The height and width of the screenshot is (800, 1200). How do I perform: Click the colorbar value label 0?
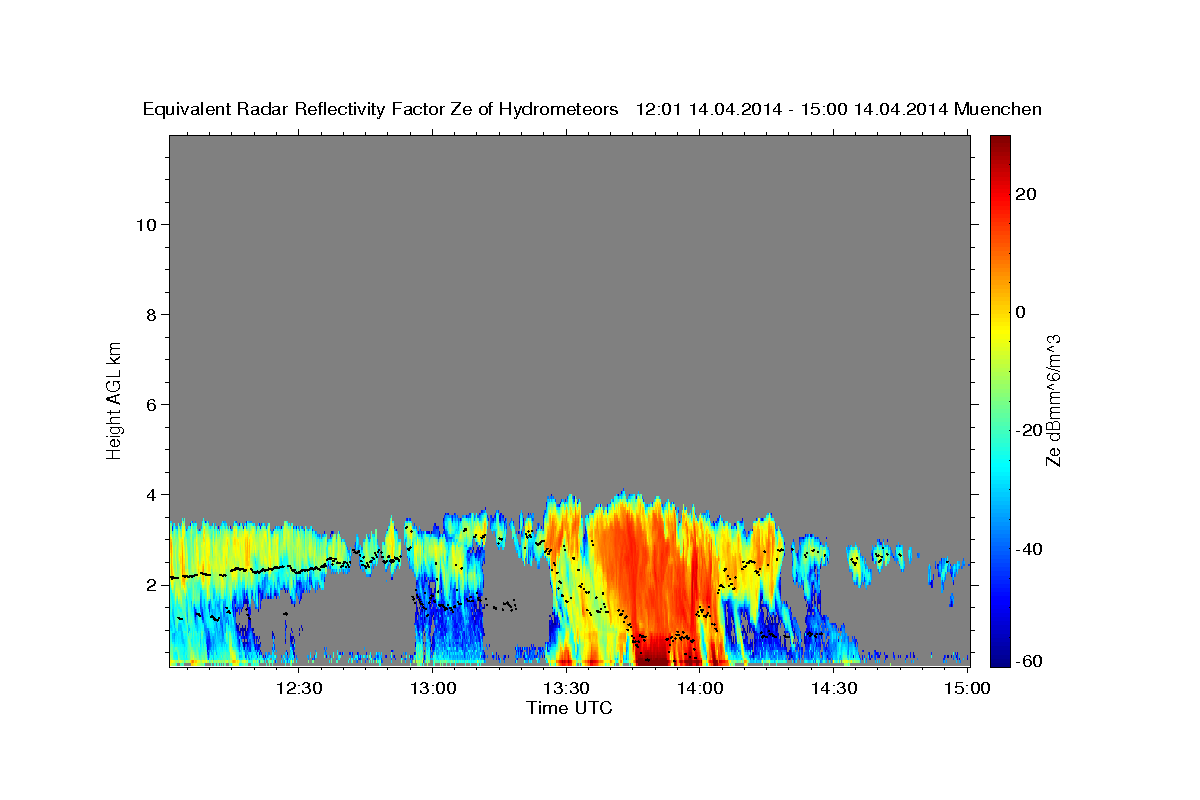tap(1020, 312)
